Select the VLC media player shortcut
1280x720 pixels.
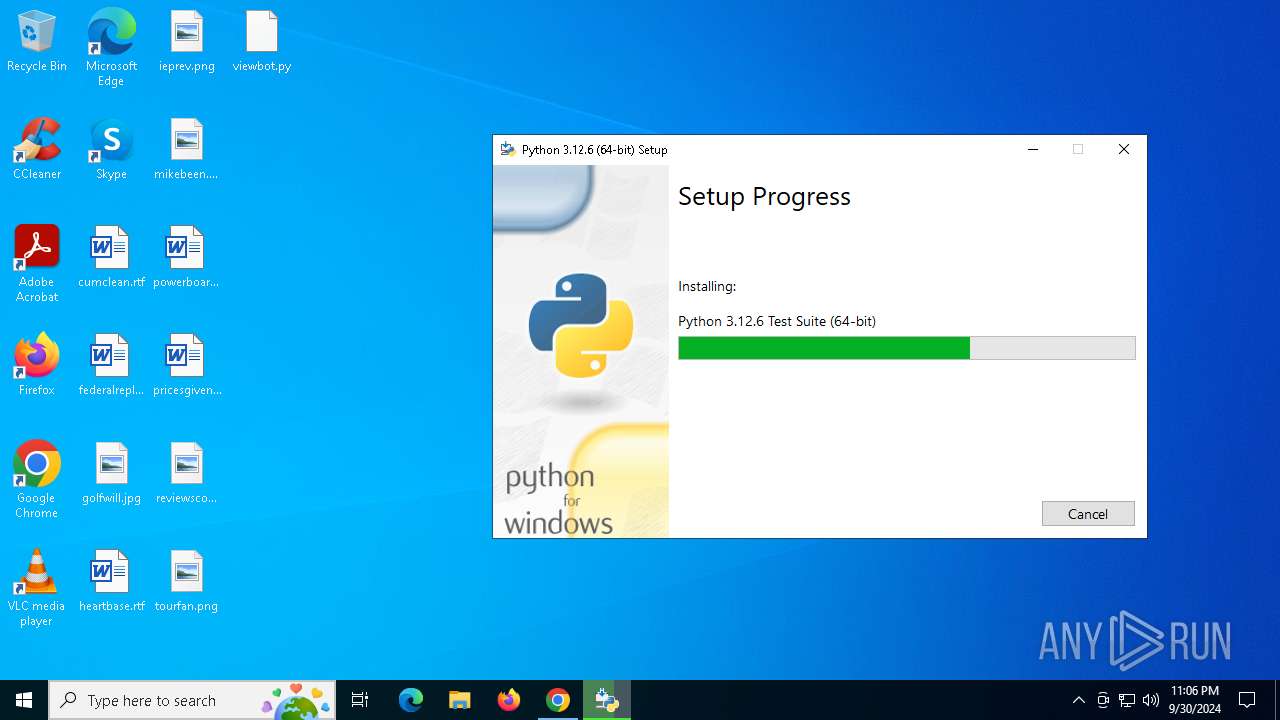37,588
